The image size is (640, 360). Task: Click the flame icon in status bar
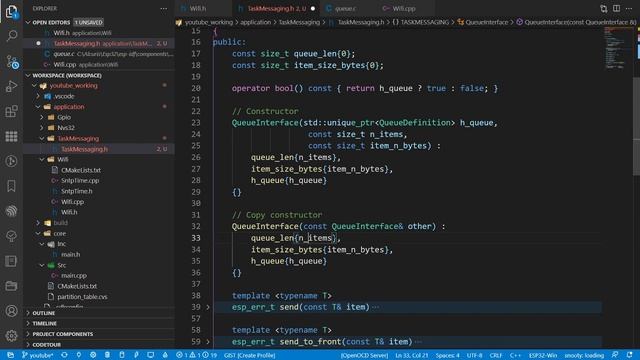tap(165, 355)
